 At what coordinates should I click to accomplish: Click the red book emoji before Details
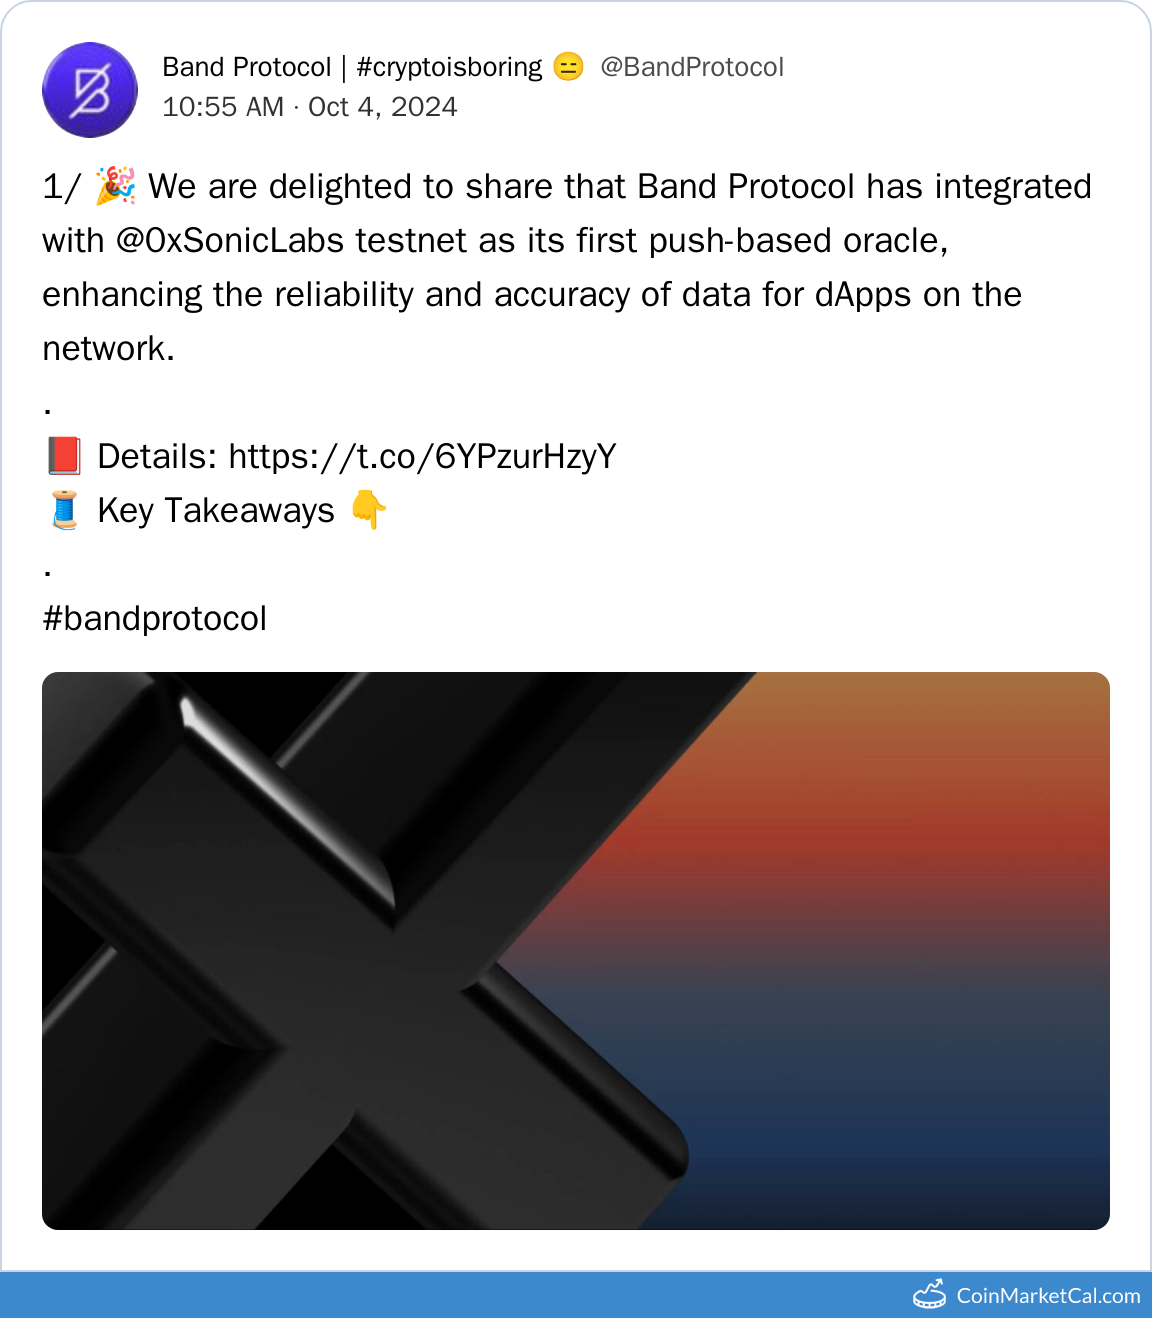point(64,456)
